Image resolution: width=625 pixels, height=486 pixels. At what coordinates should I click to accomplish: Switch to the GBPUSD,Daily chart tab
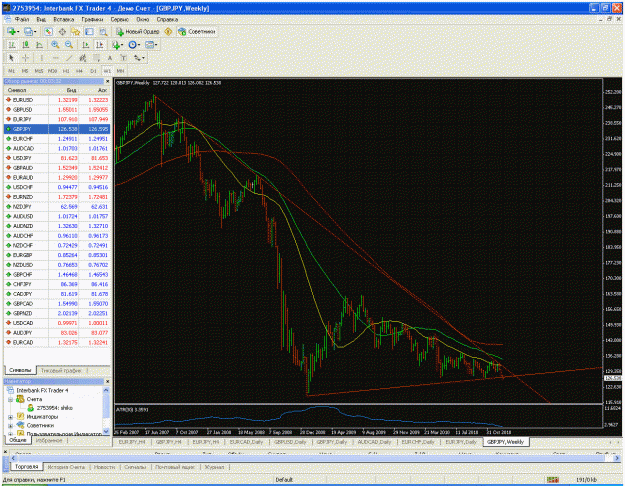[x=290, y=442]
